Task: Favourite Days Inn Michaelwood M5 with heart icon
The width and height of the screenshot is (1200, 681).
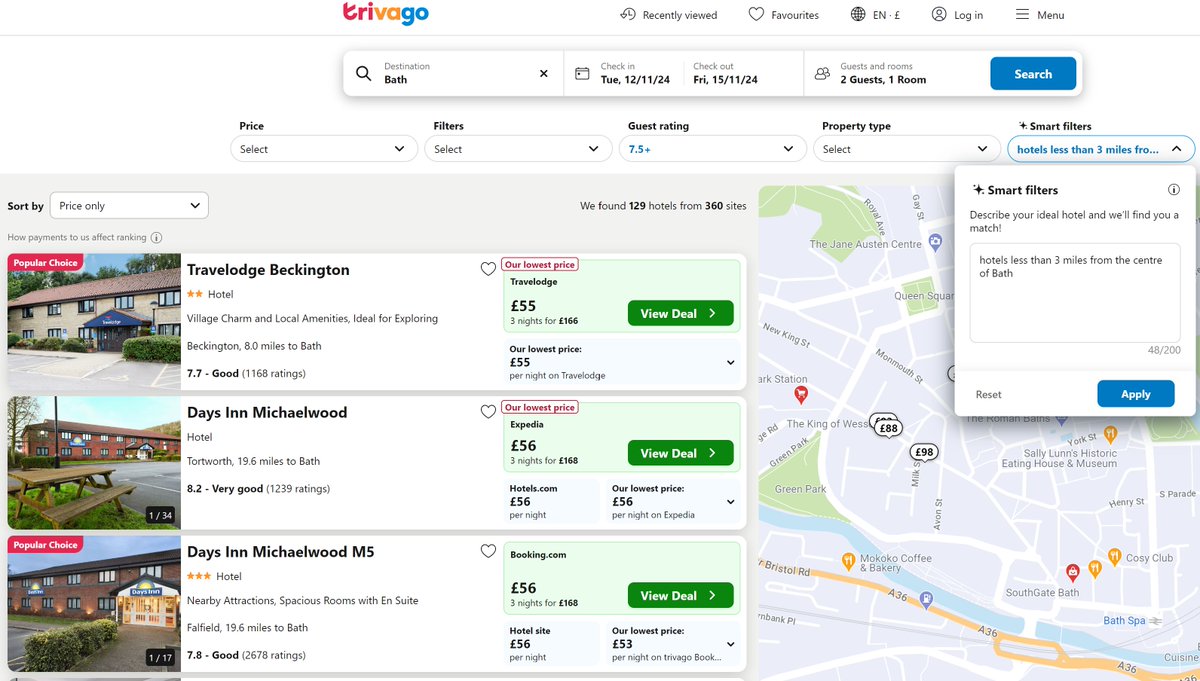Action: [488, 551]
